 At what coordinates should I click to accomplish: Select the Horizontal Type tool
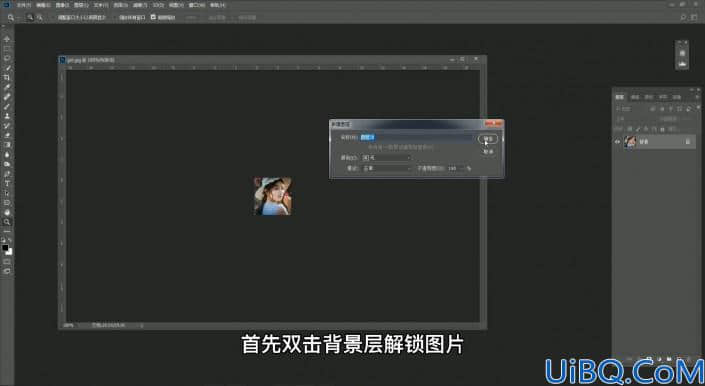coord(7,183)
